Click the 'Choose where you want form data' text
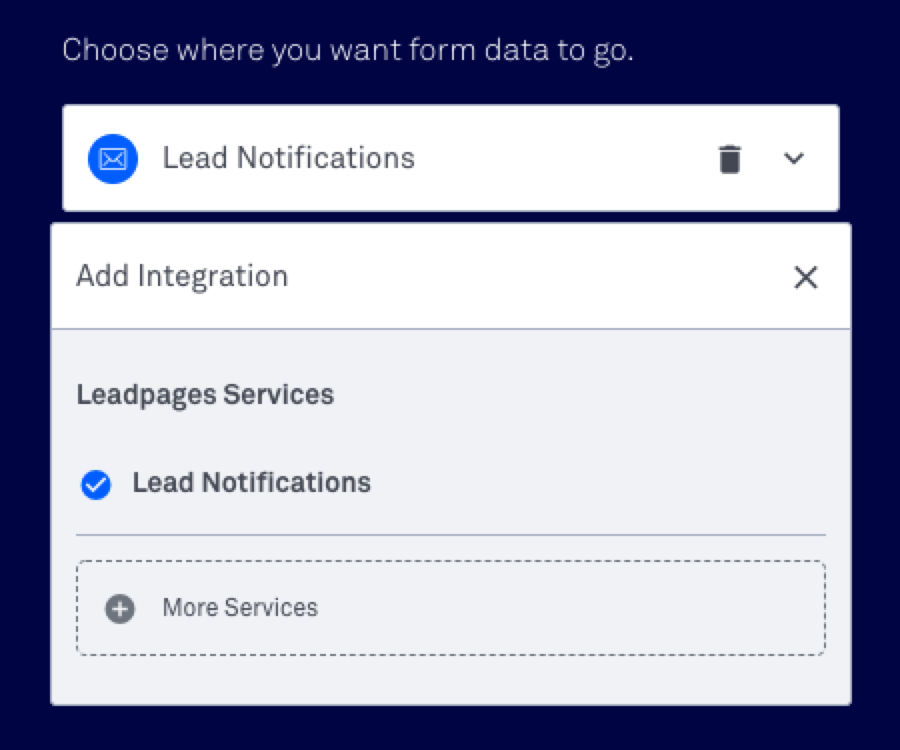 [x=348, y=50]
